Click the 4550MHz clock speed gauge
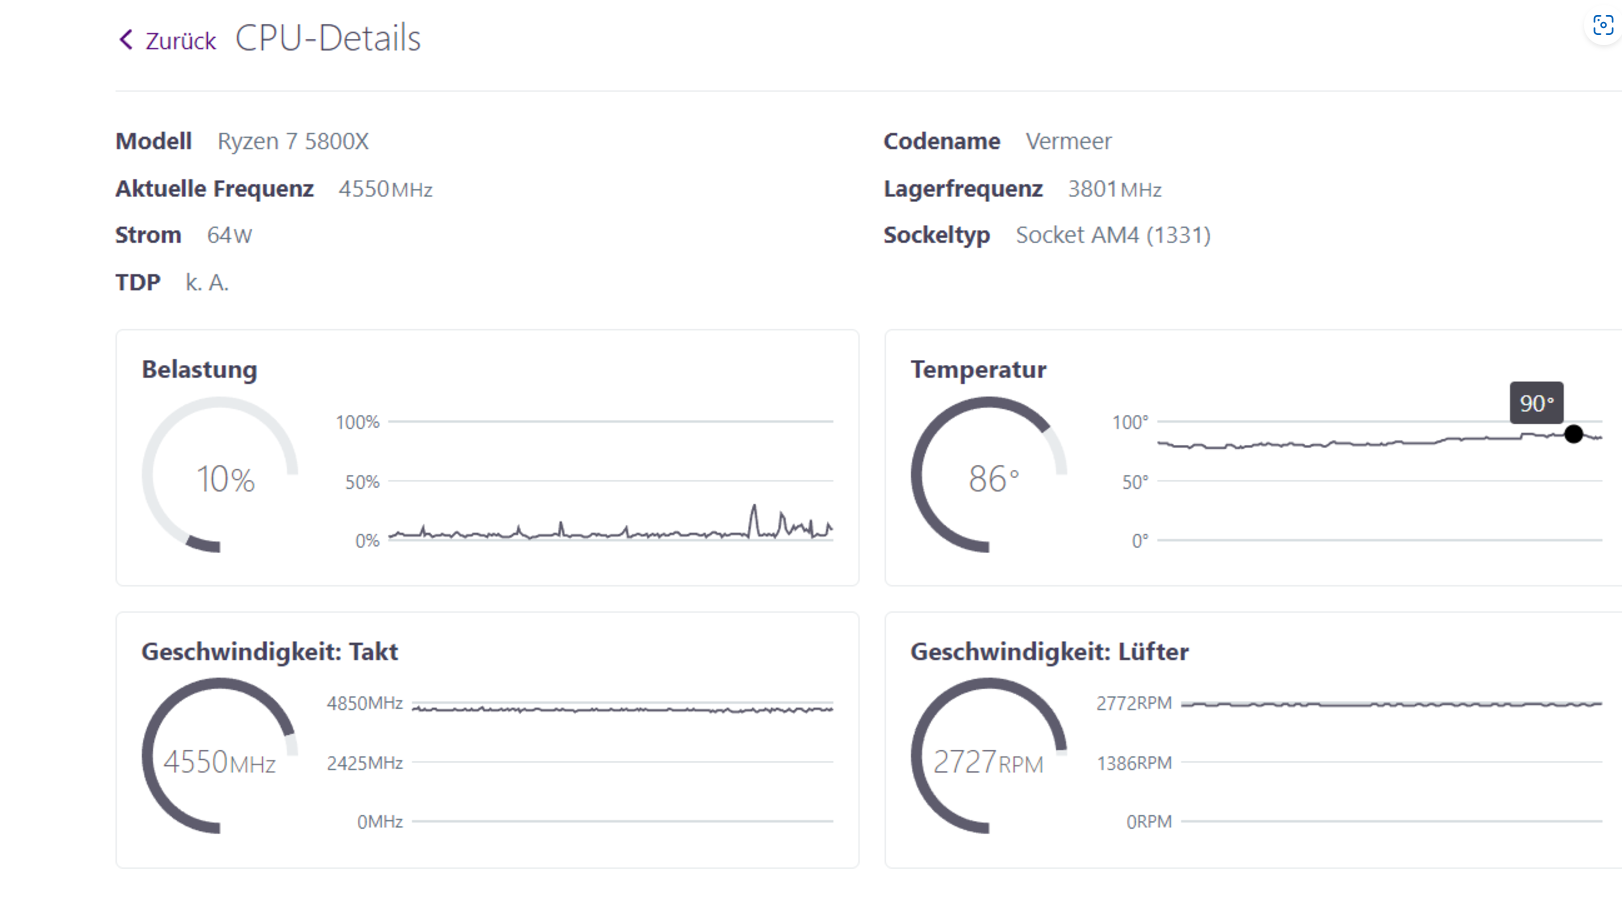 click(x=220, y=756)
